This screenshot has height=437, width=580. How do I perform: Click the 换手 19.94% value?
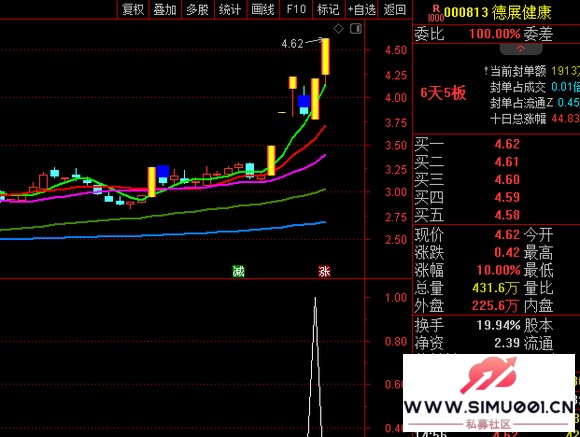[498, 325]
